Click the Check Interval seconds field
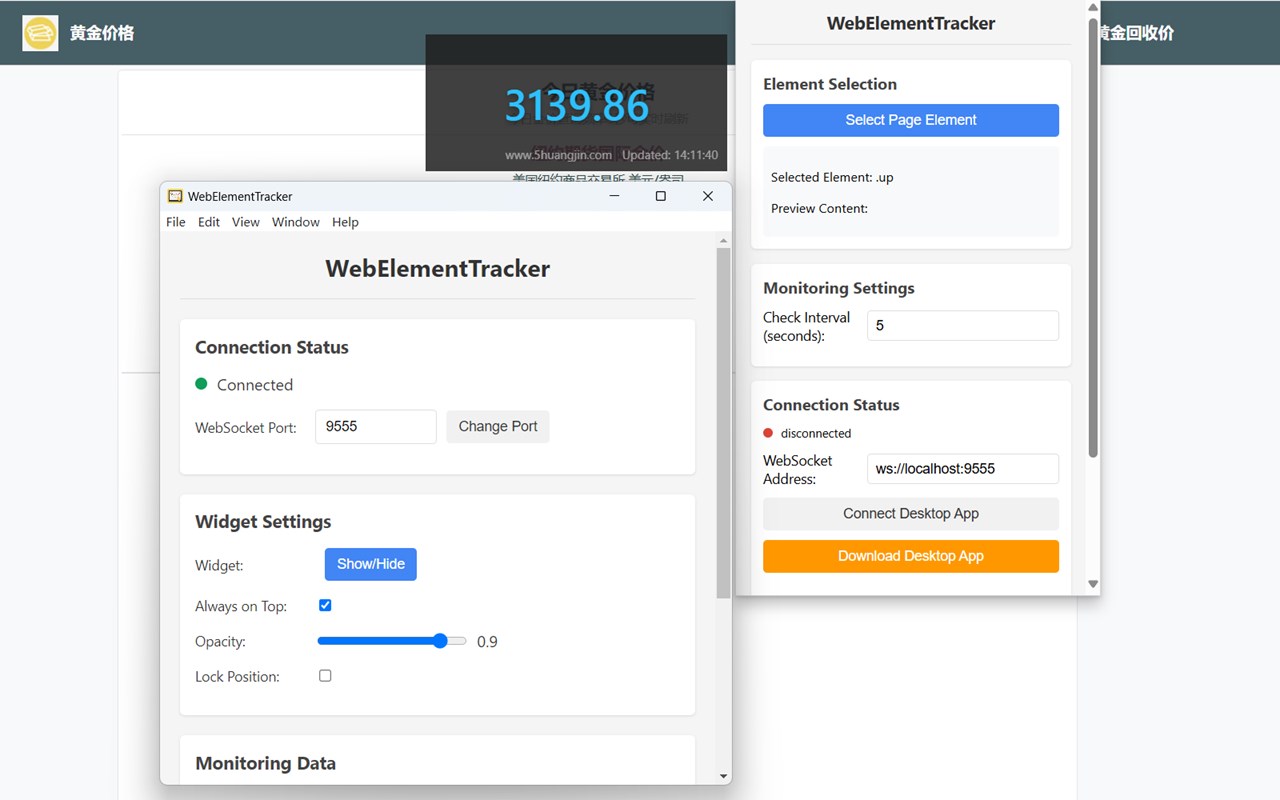The width and height of the screenshot is (1280, 800). pyautogui.click(x=963, y=326)
